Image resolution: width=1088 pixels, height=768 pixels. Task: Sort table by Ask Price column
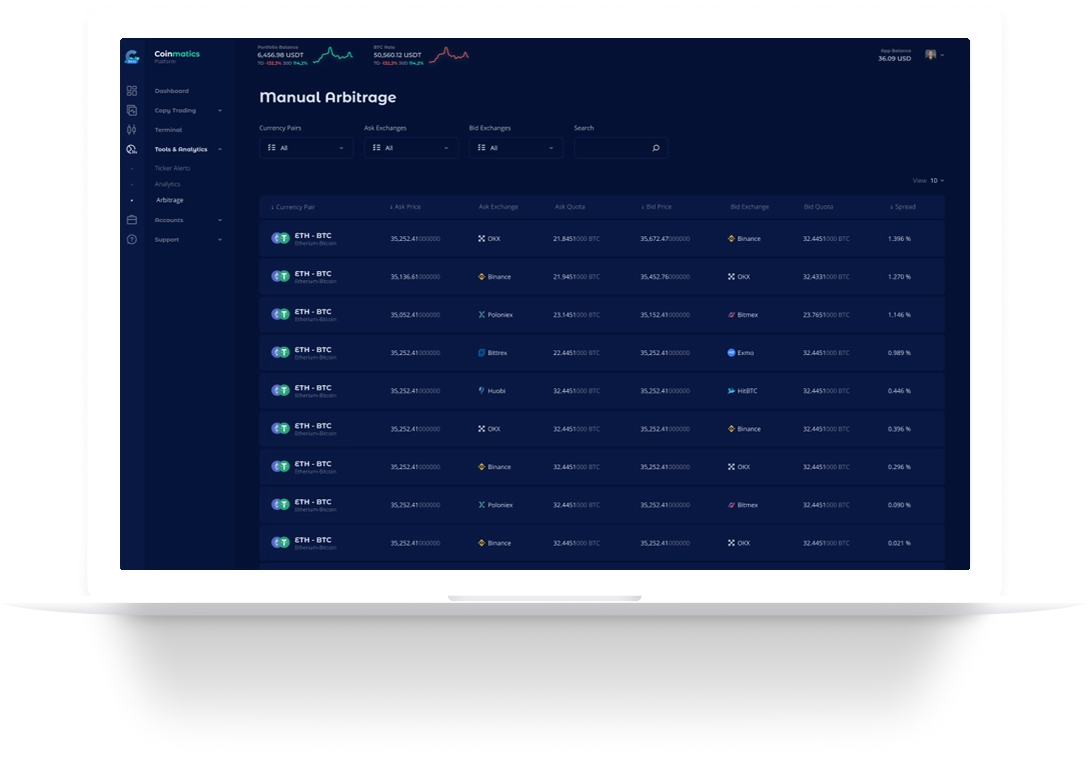pos(405,207)
